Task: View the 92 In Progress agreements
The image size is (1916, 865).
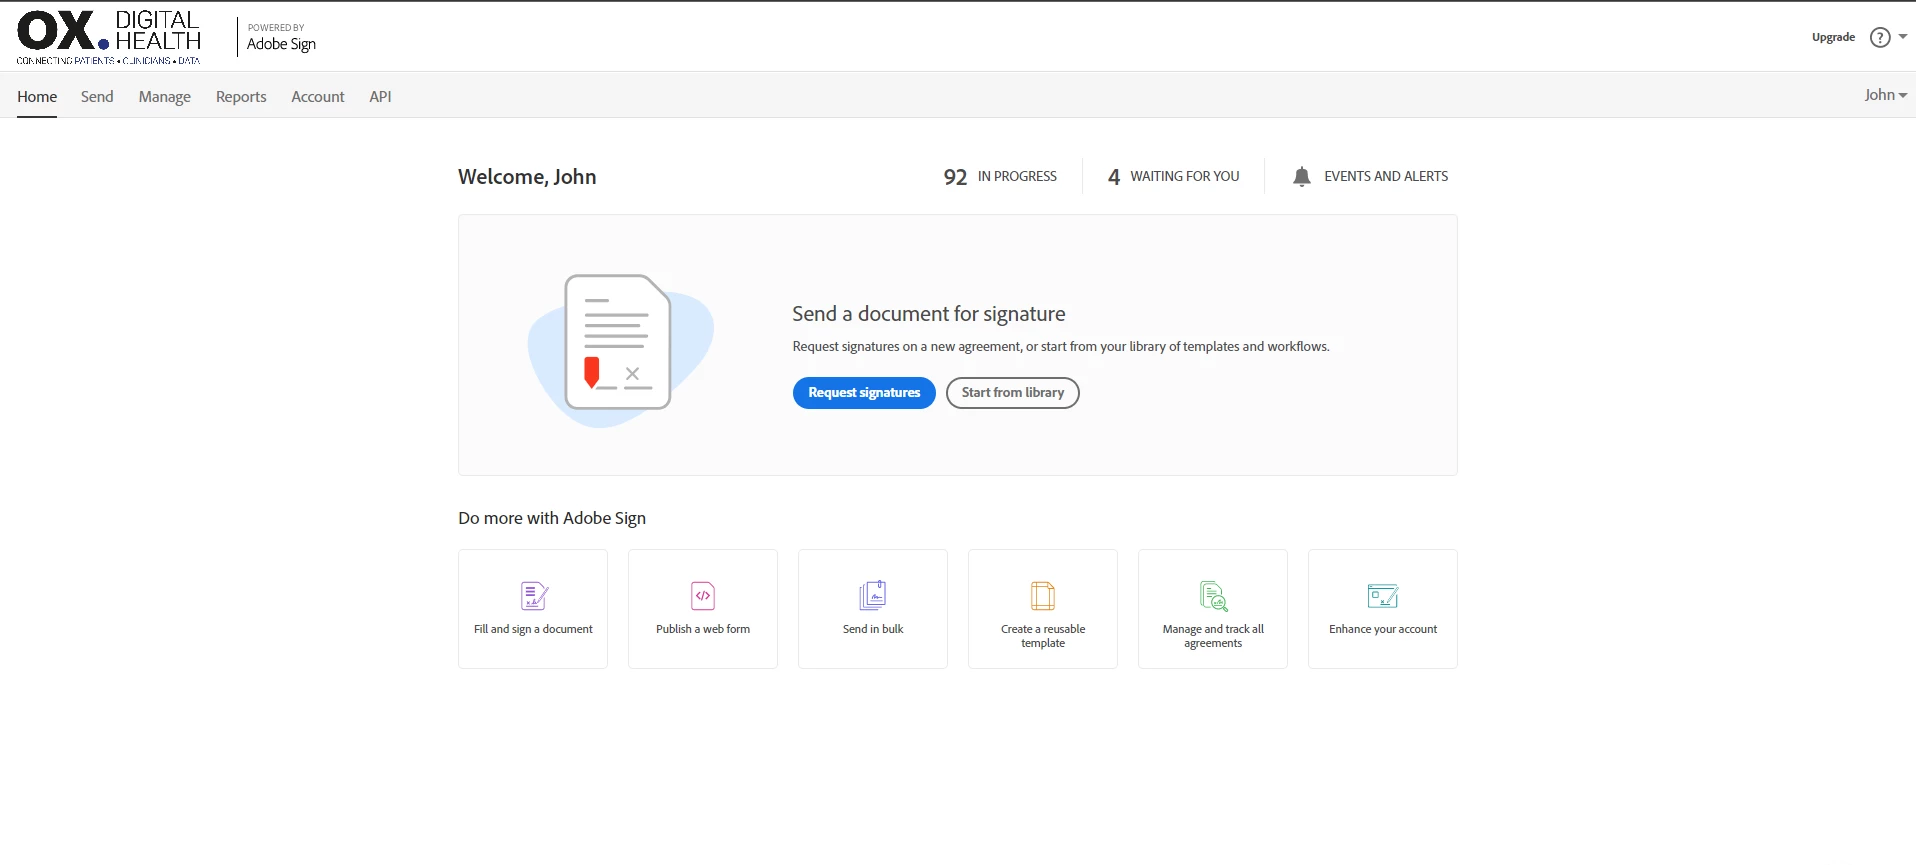Action: pyautogui.click(x=1000, y=177)
